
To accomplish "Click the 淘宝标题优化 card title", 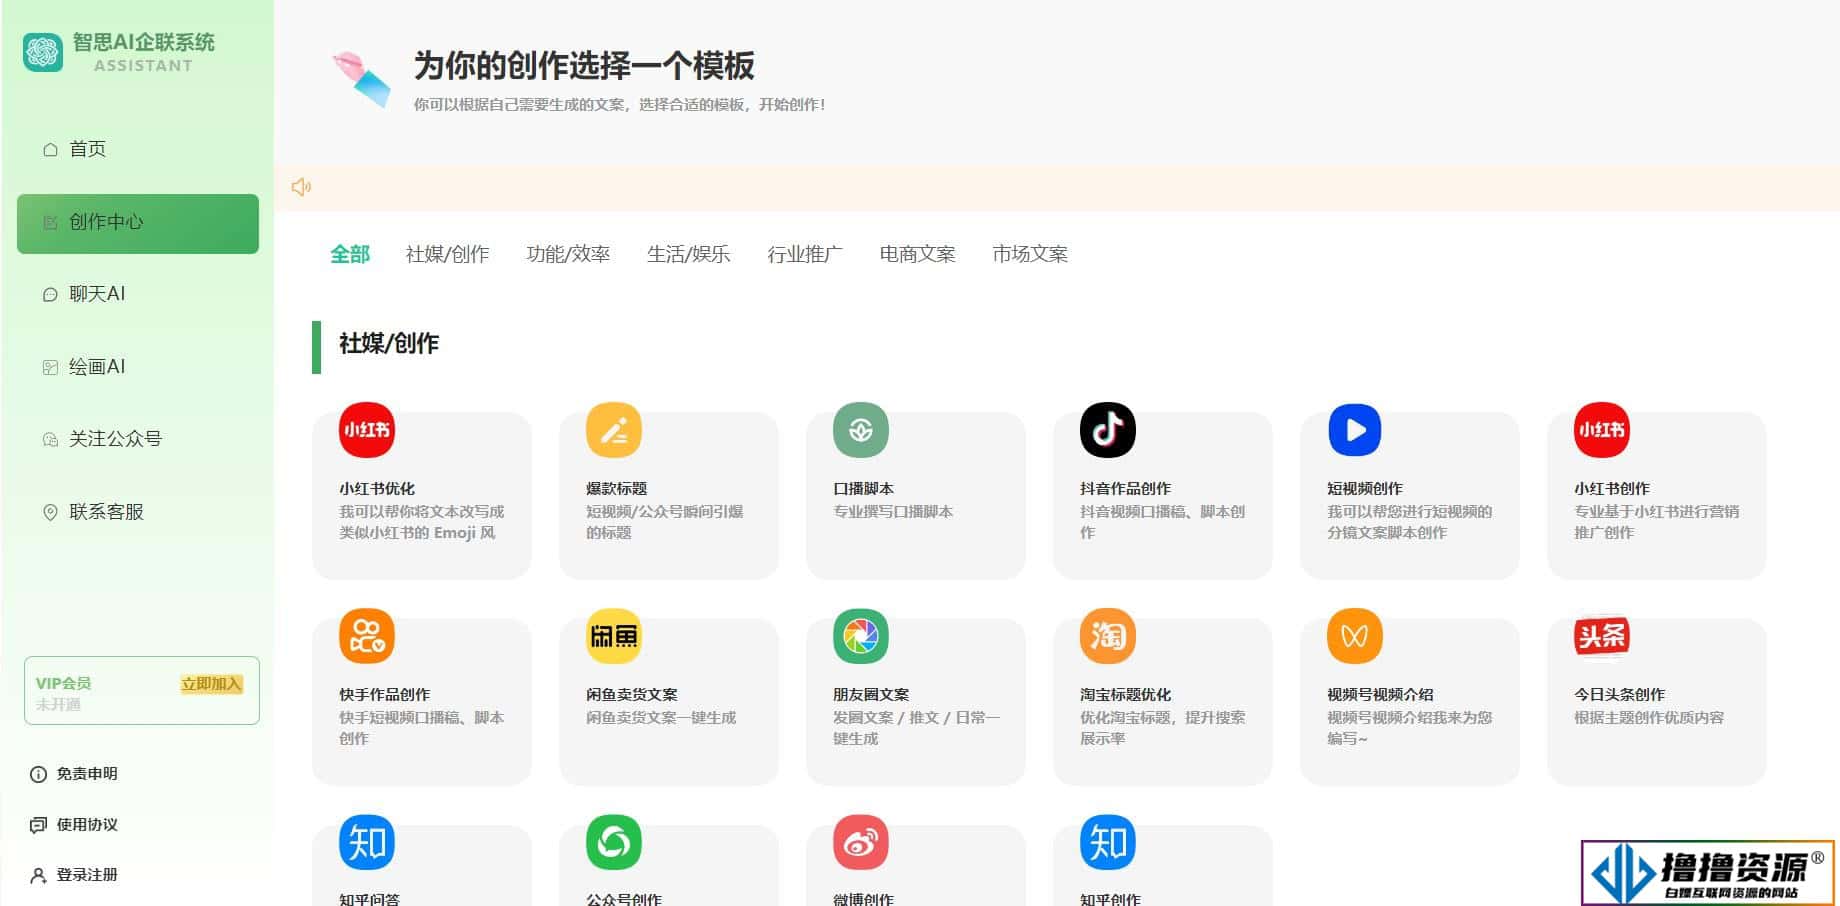I will [x=1125, y=695].
